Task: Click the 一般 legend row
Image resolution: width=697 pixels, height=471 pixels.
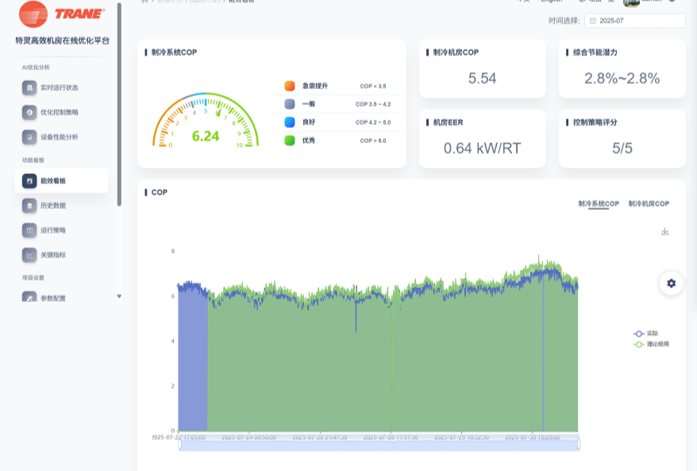Action: click(337, 104)
